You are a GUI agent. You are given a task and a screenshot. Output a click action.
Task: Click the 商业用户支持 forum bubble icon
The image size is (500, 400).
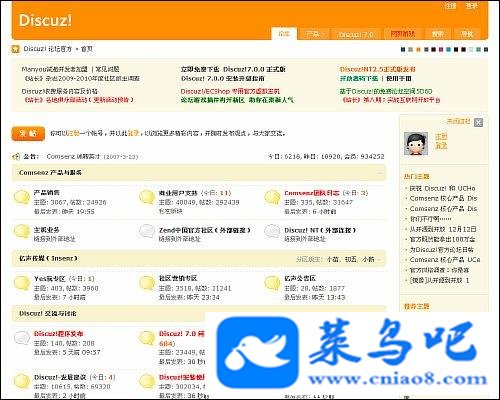tap(147, 197)
